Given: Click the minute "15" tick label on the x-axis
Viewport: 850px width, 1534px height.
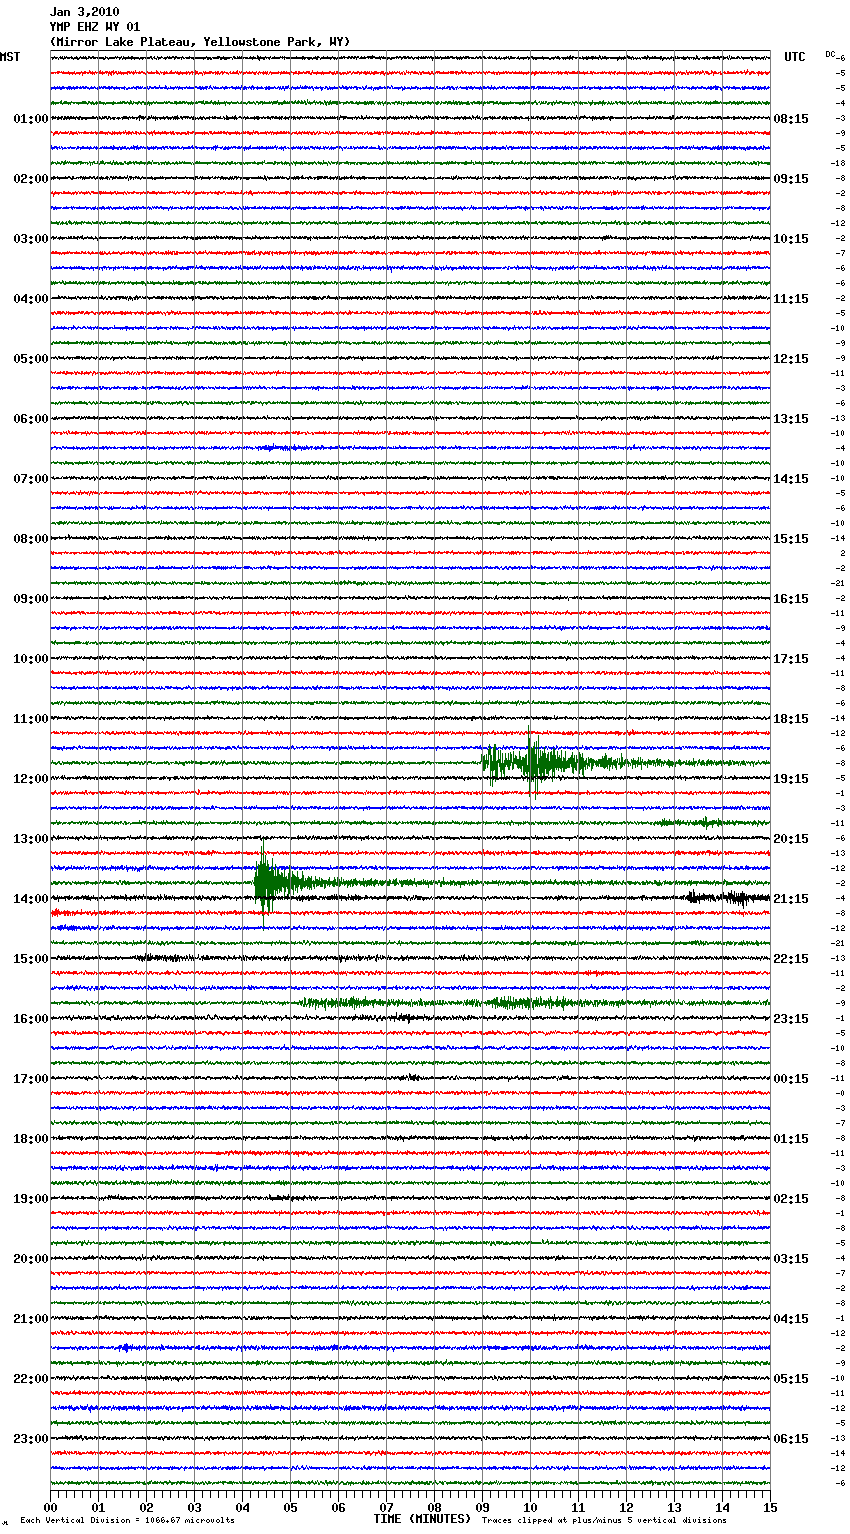Looking at the screenshot, I should 770,1507.
